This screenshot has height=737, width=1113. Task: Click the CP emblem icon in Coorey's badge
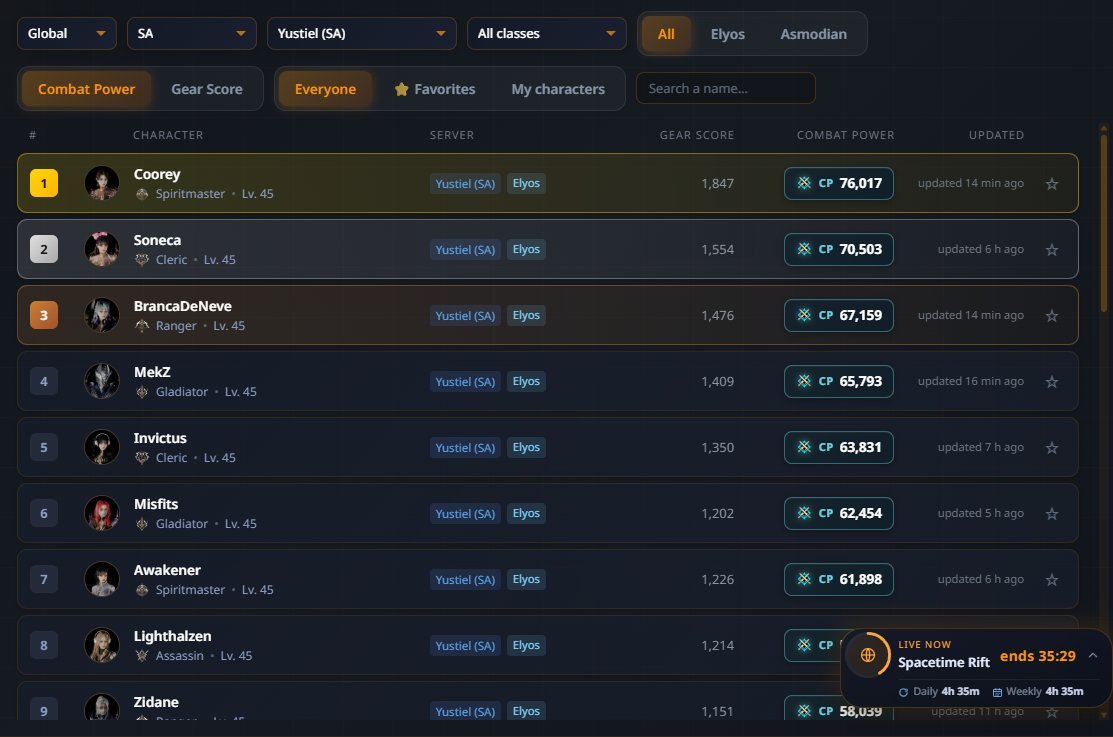point(804,183)
